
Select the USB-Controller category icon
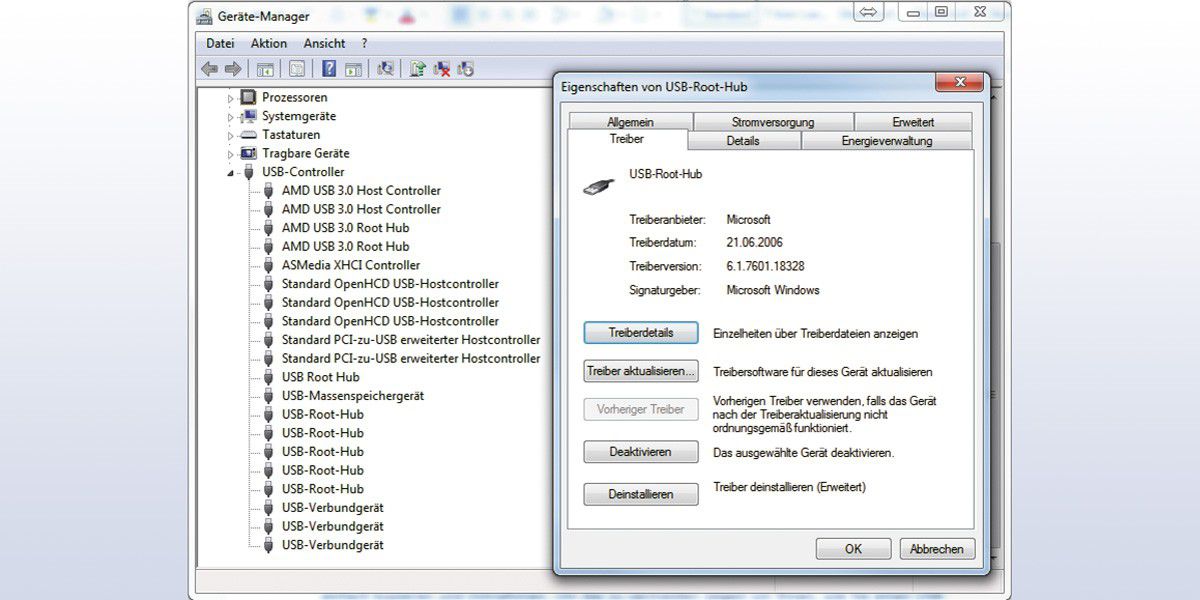tap(249, 172)
